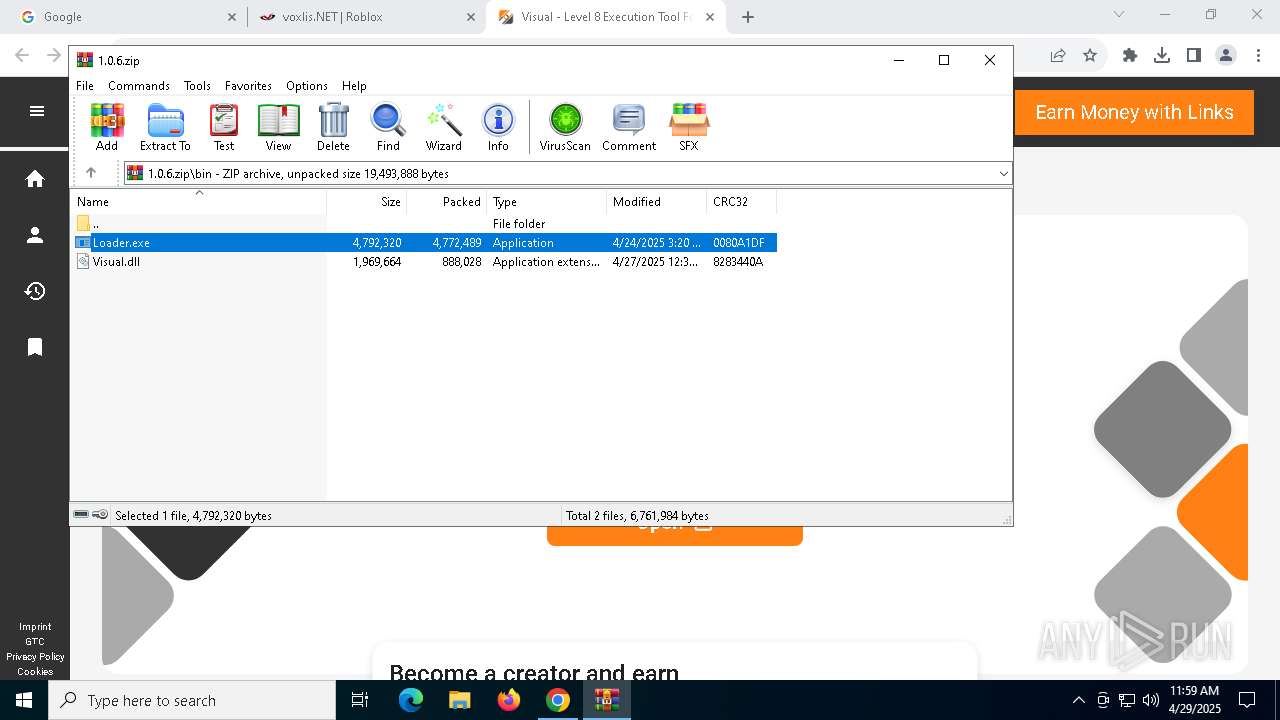Open the Options menu
Screen dimensions: 1280x720
pos(307,86)
